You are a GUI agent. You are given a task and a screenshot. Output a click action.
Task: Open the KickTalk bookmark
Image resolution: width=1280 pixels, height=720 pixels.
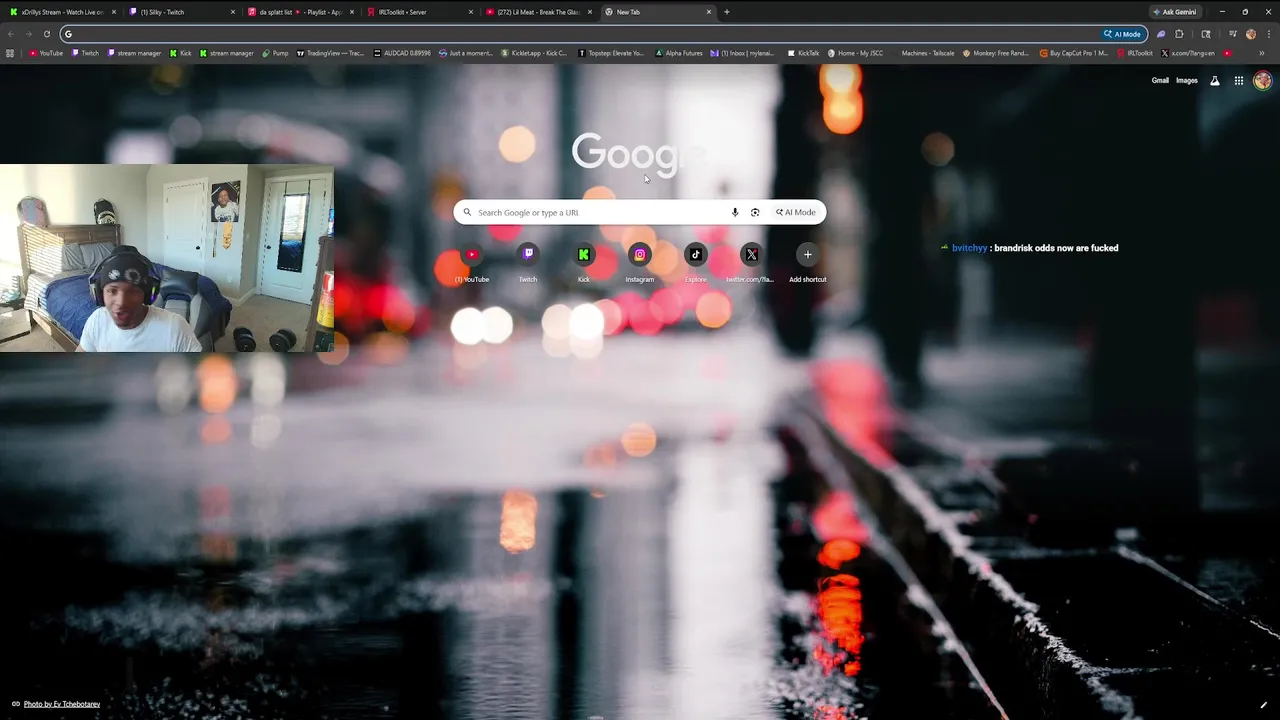(x=803, y=53)
